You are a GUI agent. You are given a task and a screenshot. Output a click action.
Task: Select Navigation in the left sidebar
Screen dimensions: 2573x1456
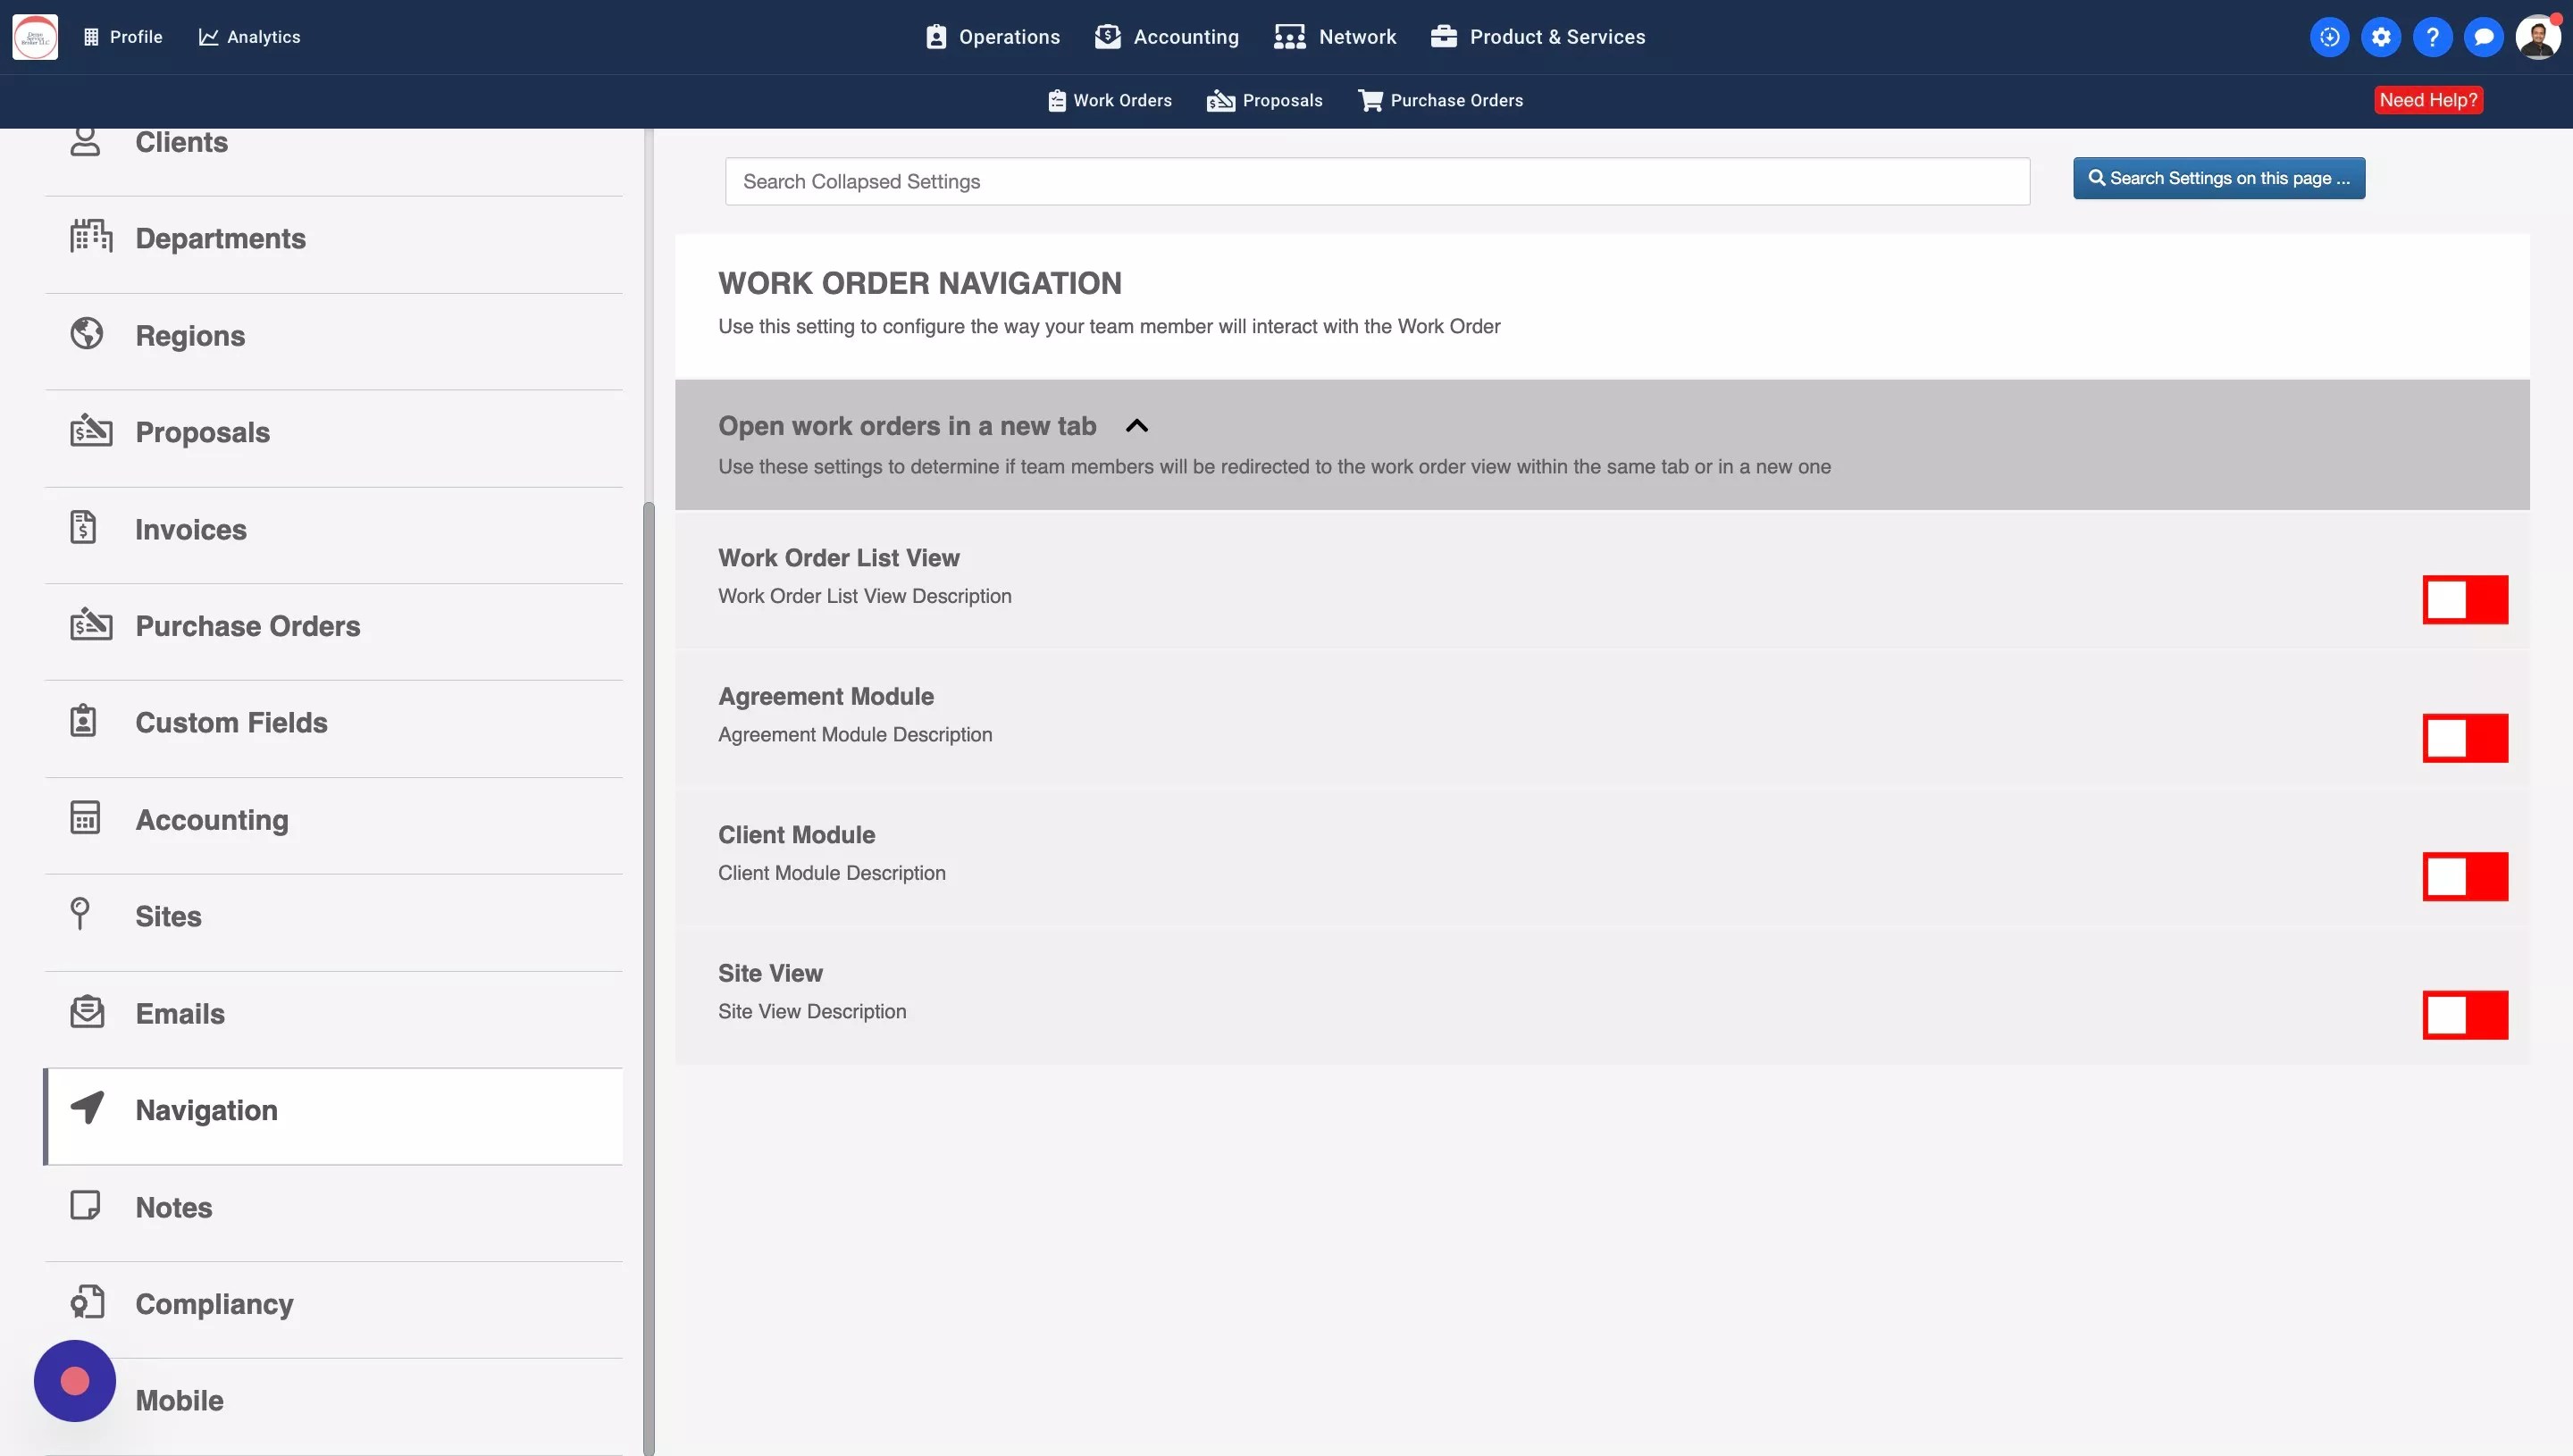[x=206, y=1110]
